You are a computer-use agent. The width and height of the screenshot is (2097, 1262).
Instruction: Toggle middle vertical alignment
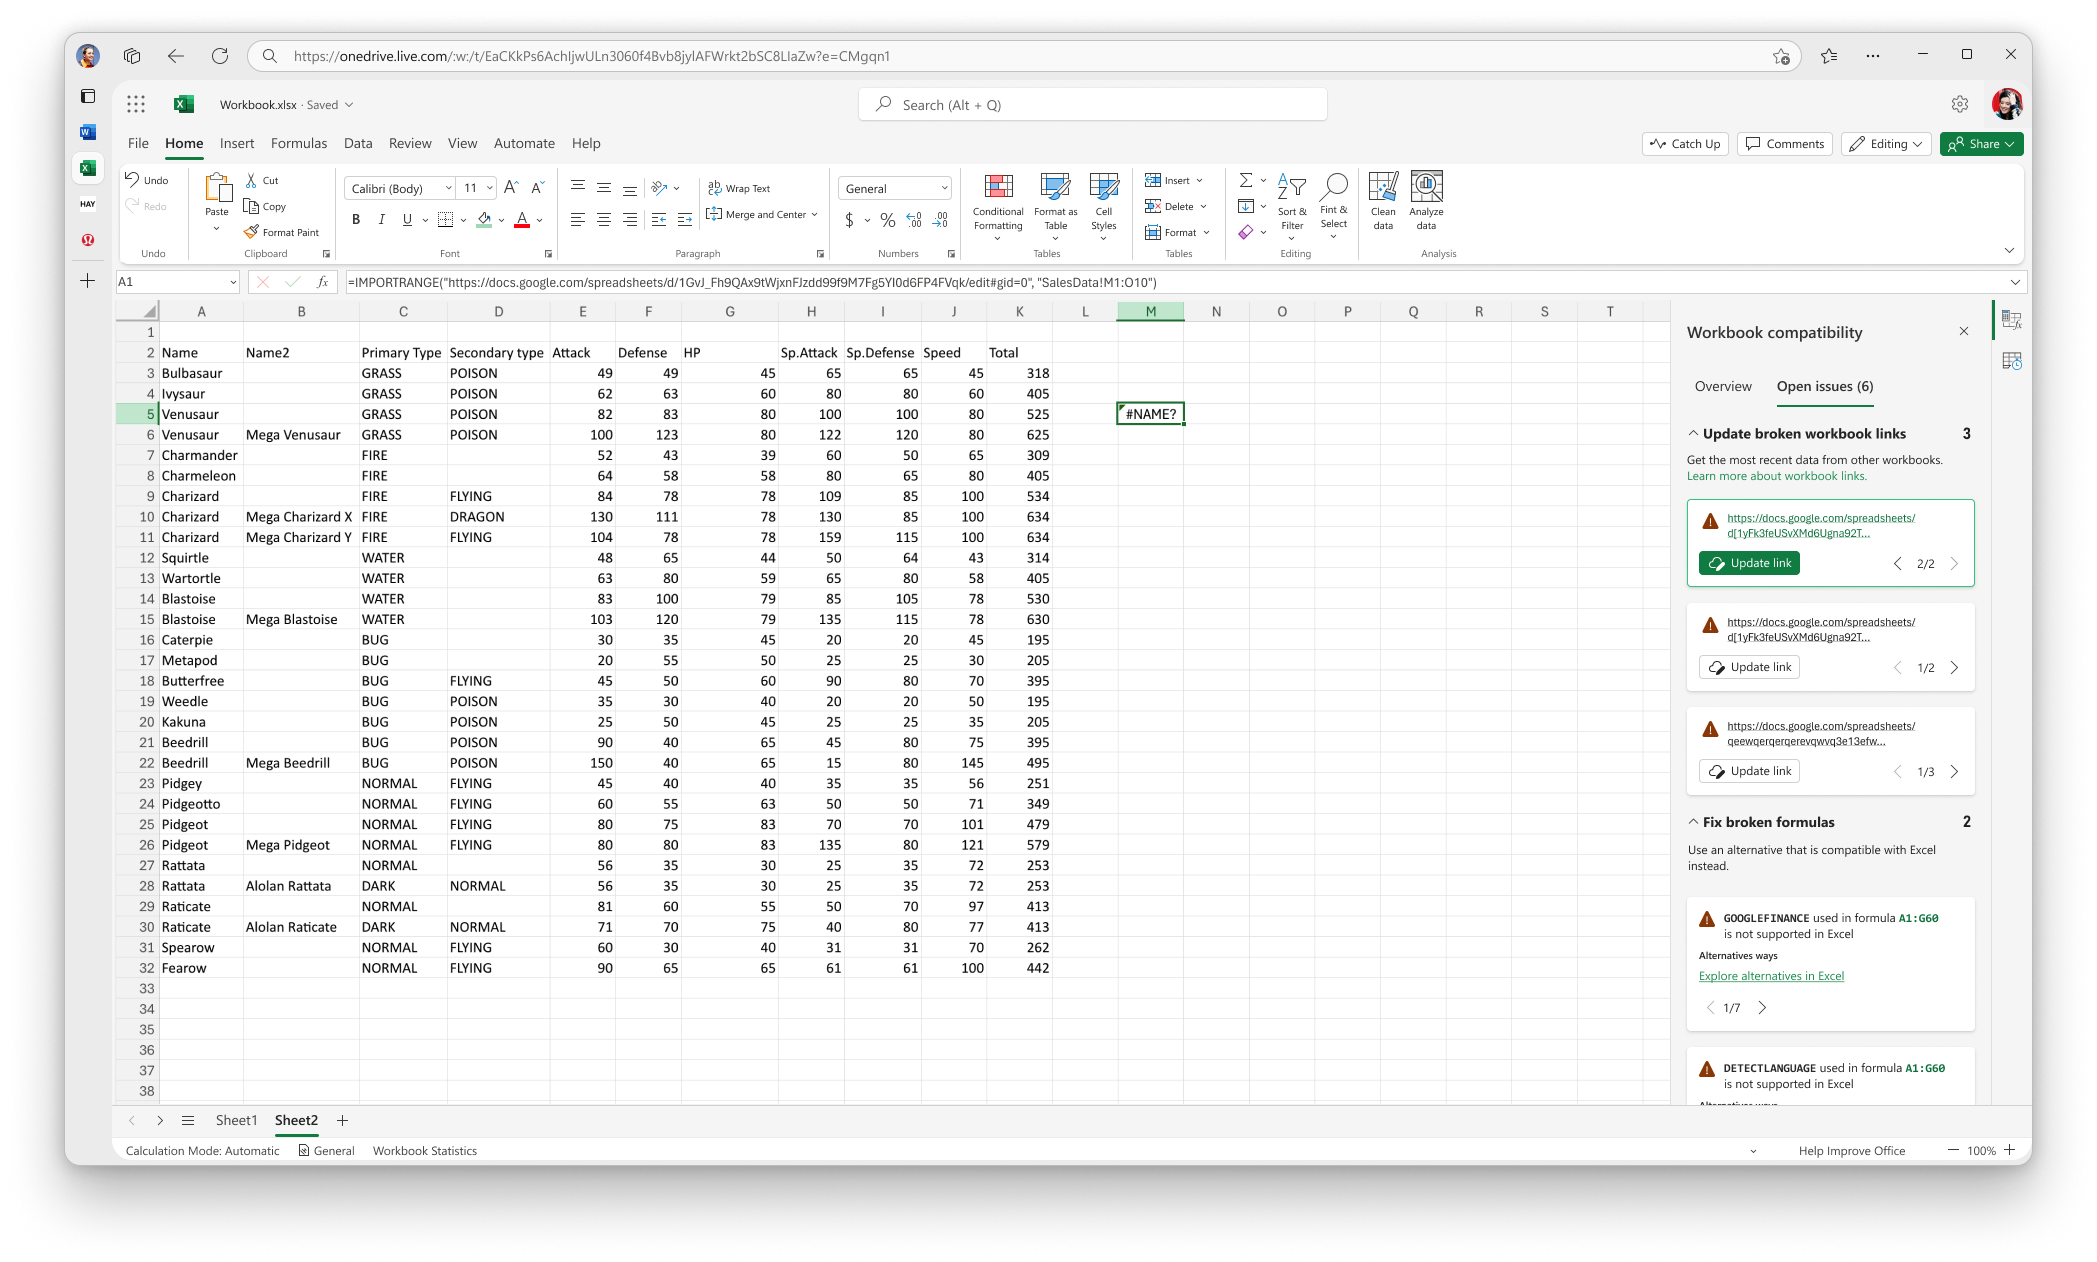[x=603, y=188]
